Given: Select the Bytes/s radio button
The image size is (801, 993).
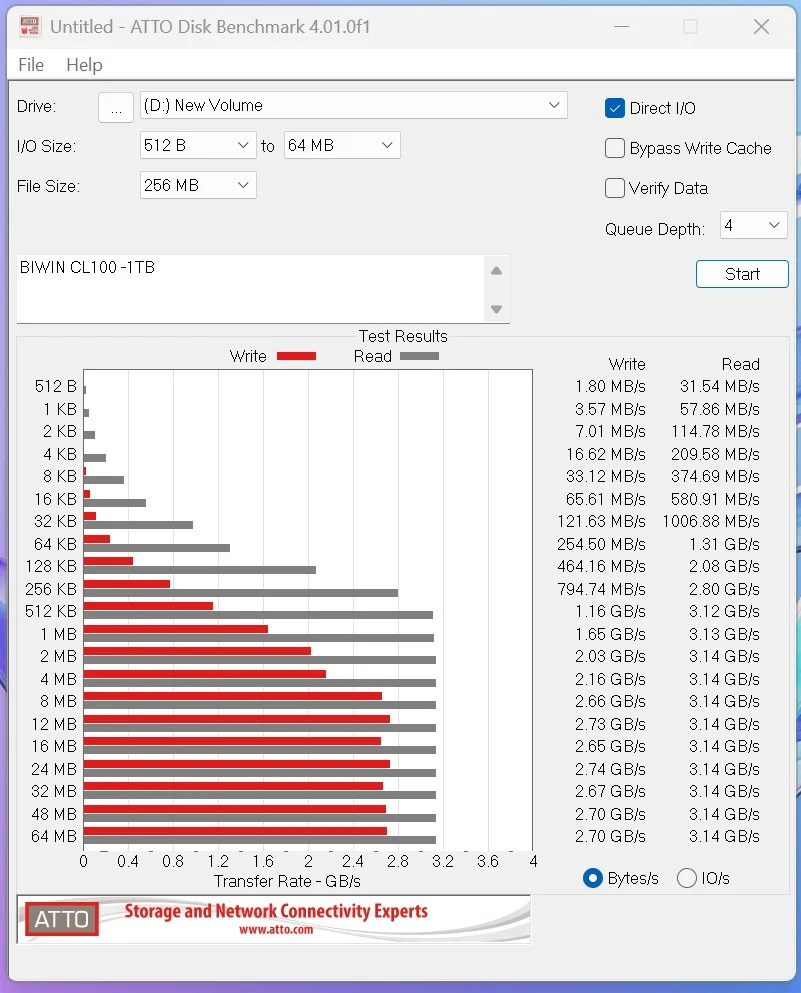Looking at the screenshot, I should click(x=593, y=878).
